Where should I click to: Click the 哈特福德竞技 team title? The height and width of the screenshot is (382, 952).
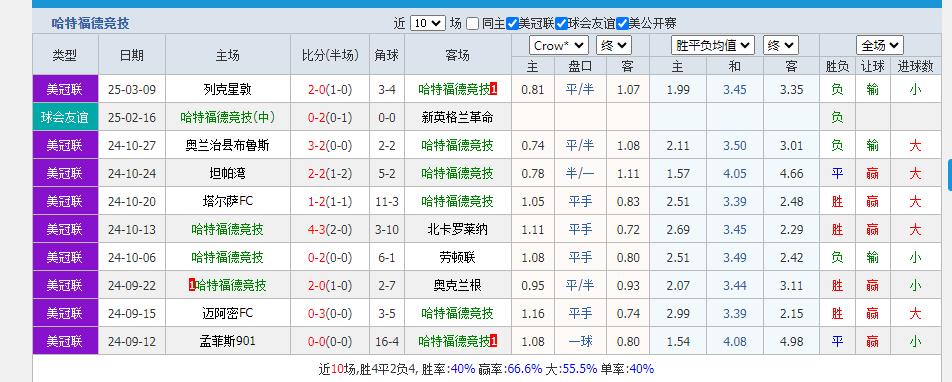(90, 24)
